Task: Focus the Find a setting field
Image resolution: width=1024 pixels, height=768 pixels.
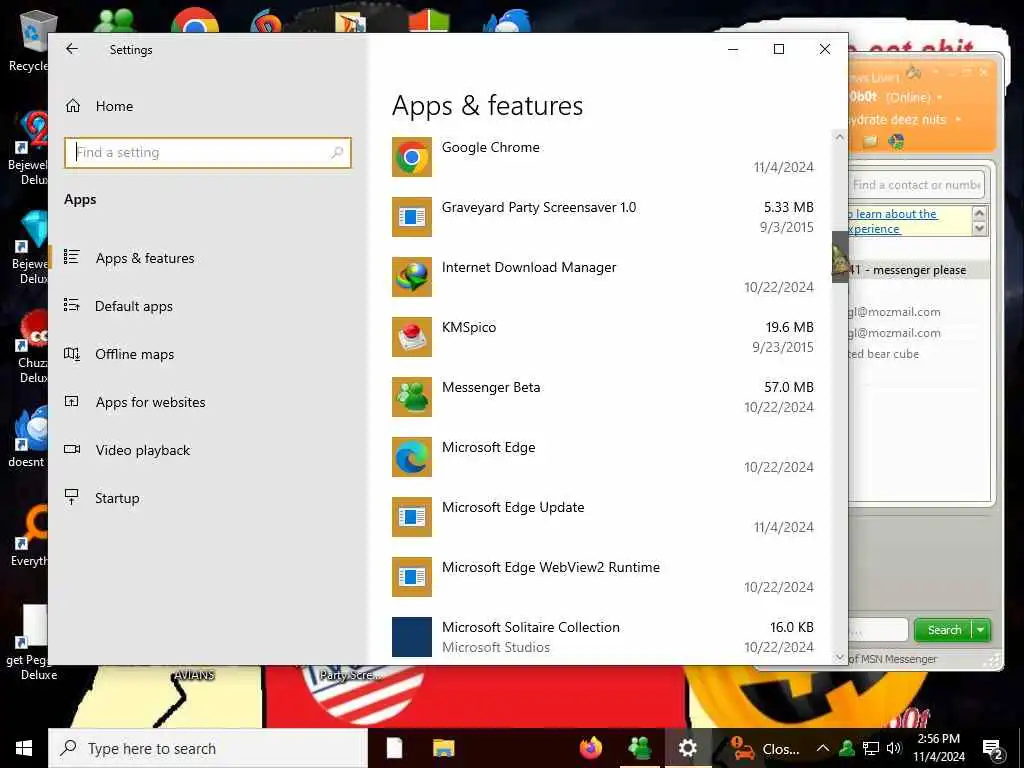Action: pos(208,152)
